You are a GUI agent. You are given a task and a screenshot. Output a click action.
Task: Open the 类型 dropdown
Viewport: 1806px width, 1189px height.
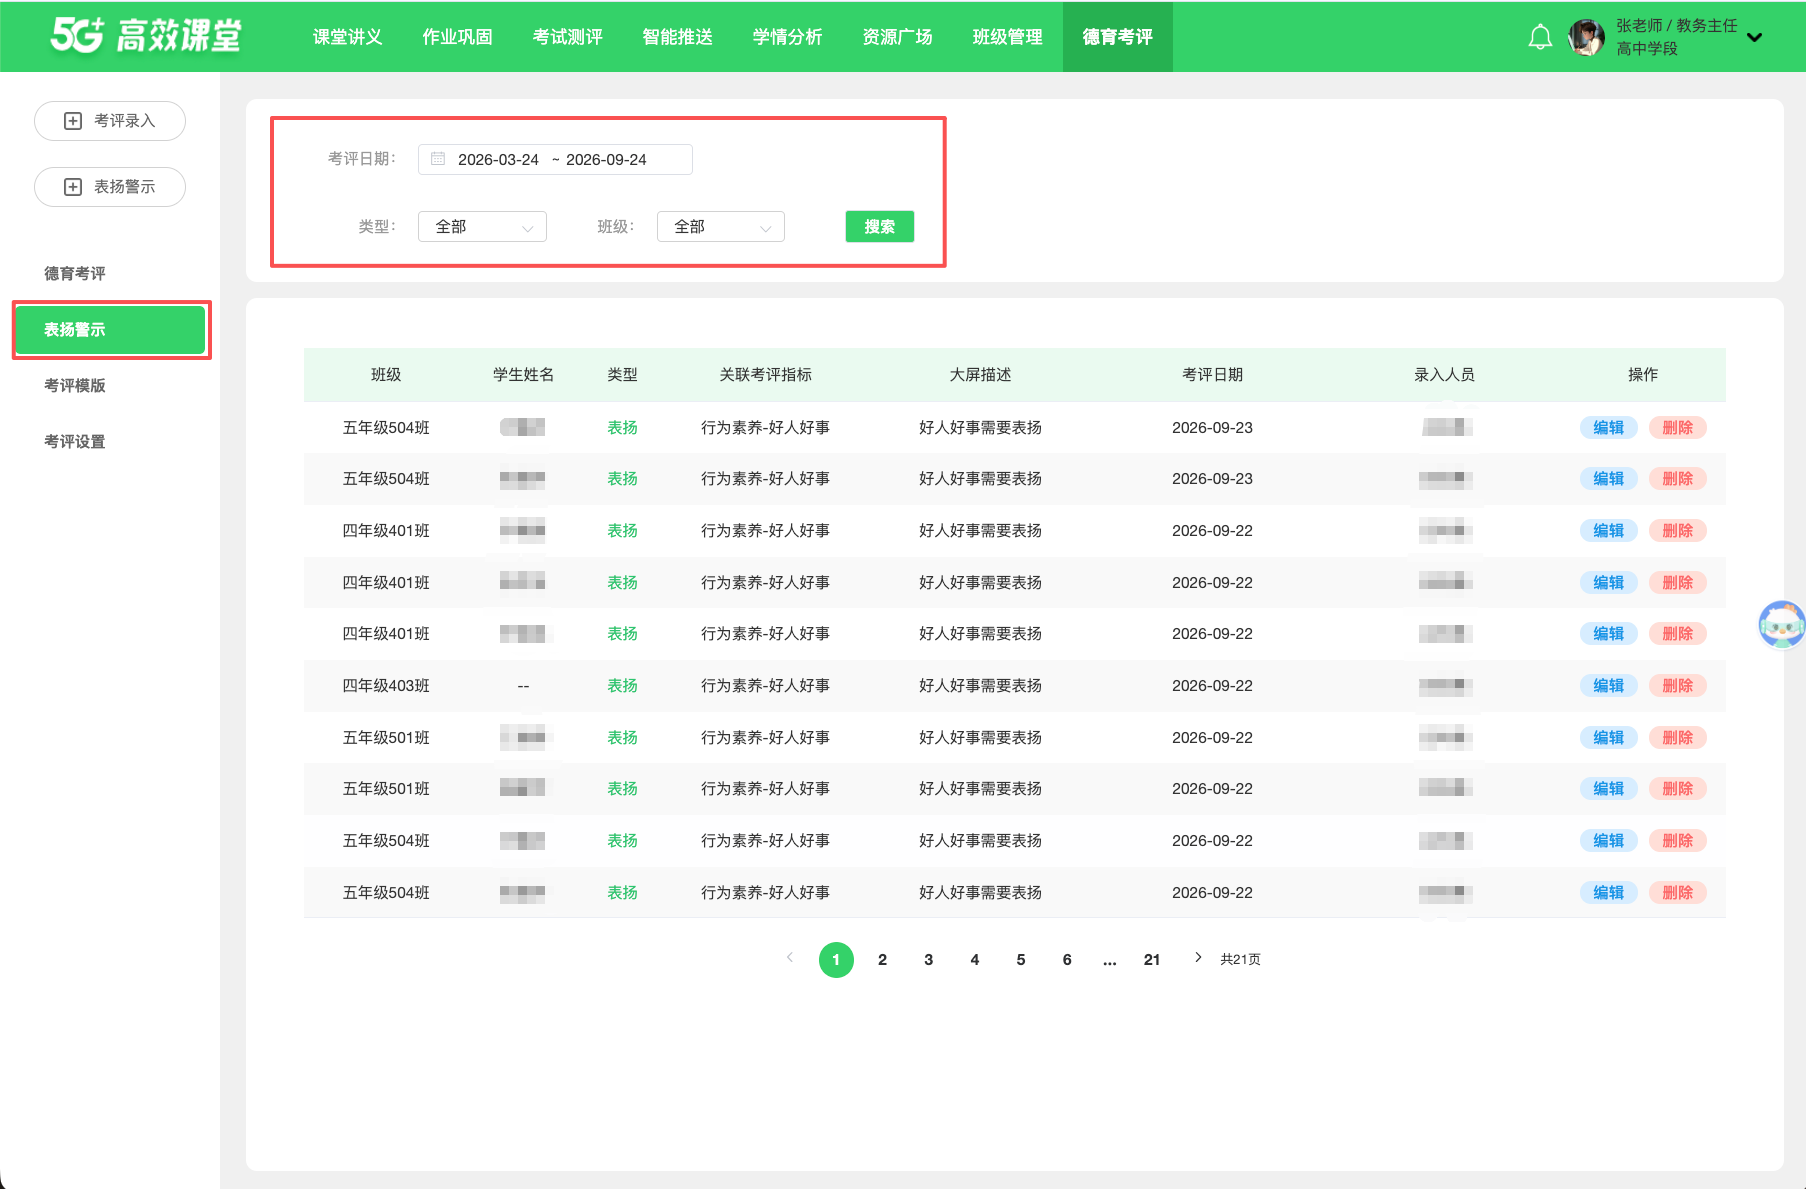pos(482,227)
